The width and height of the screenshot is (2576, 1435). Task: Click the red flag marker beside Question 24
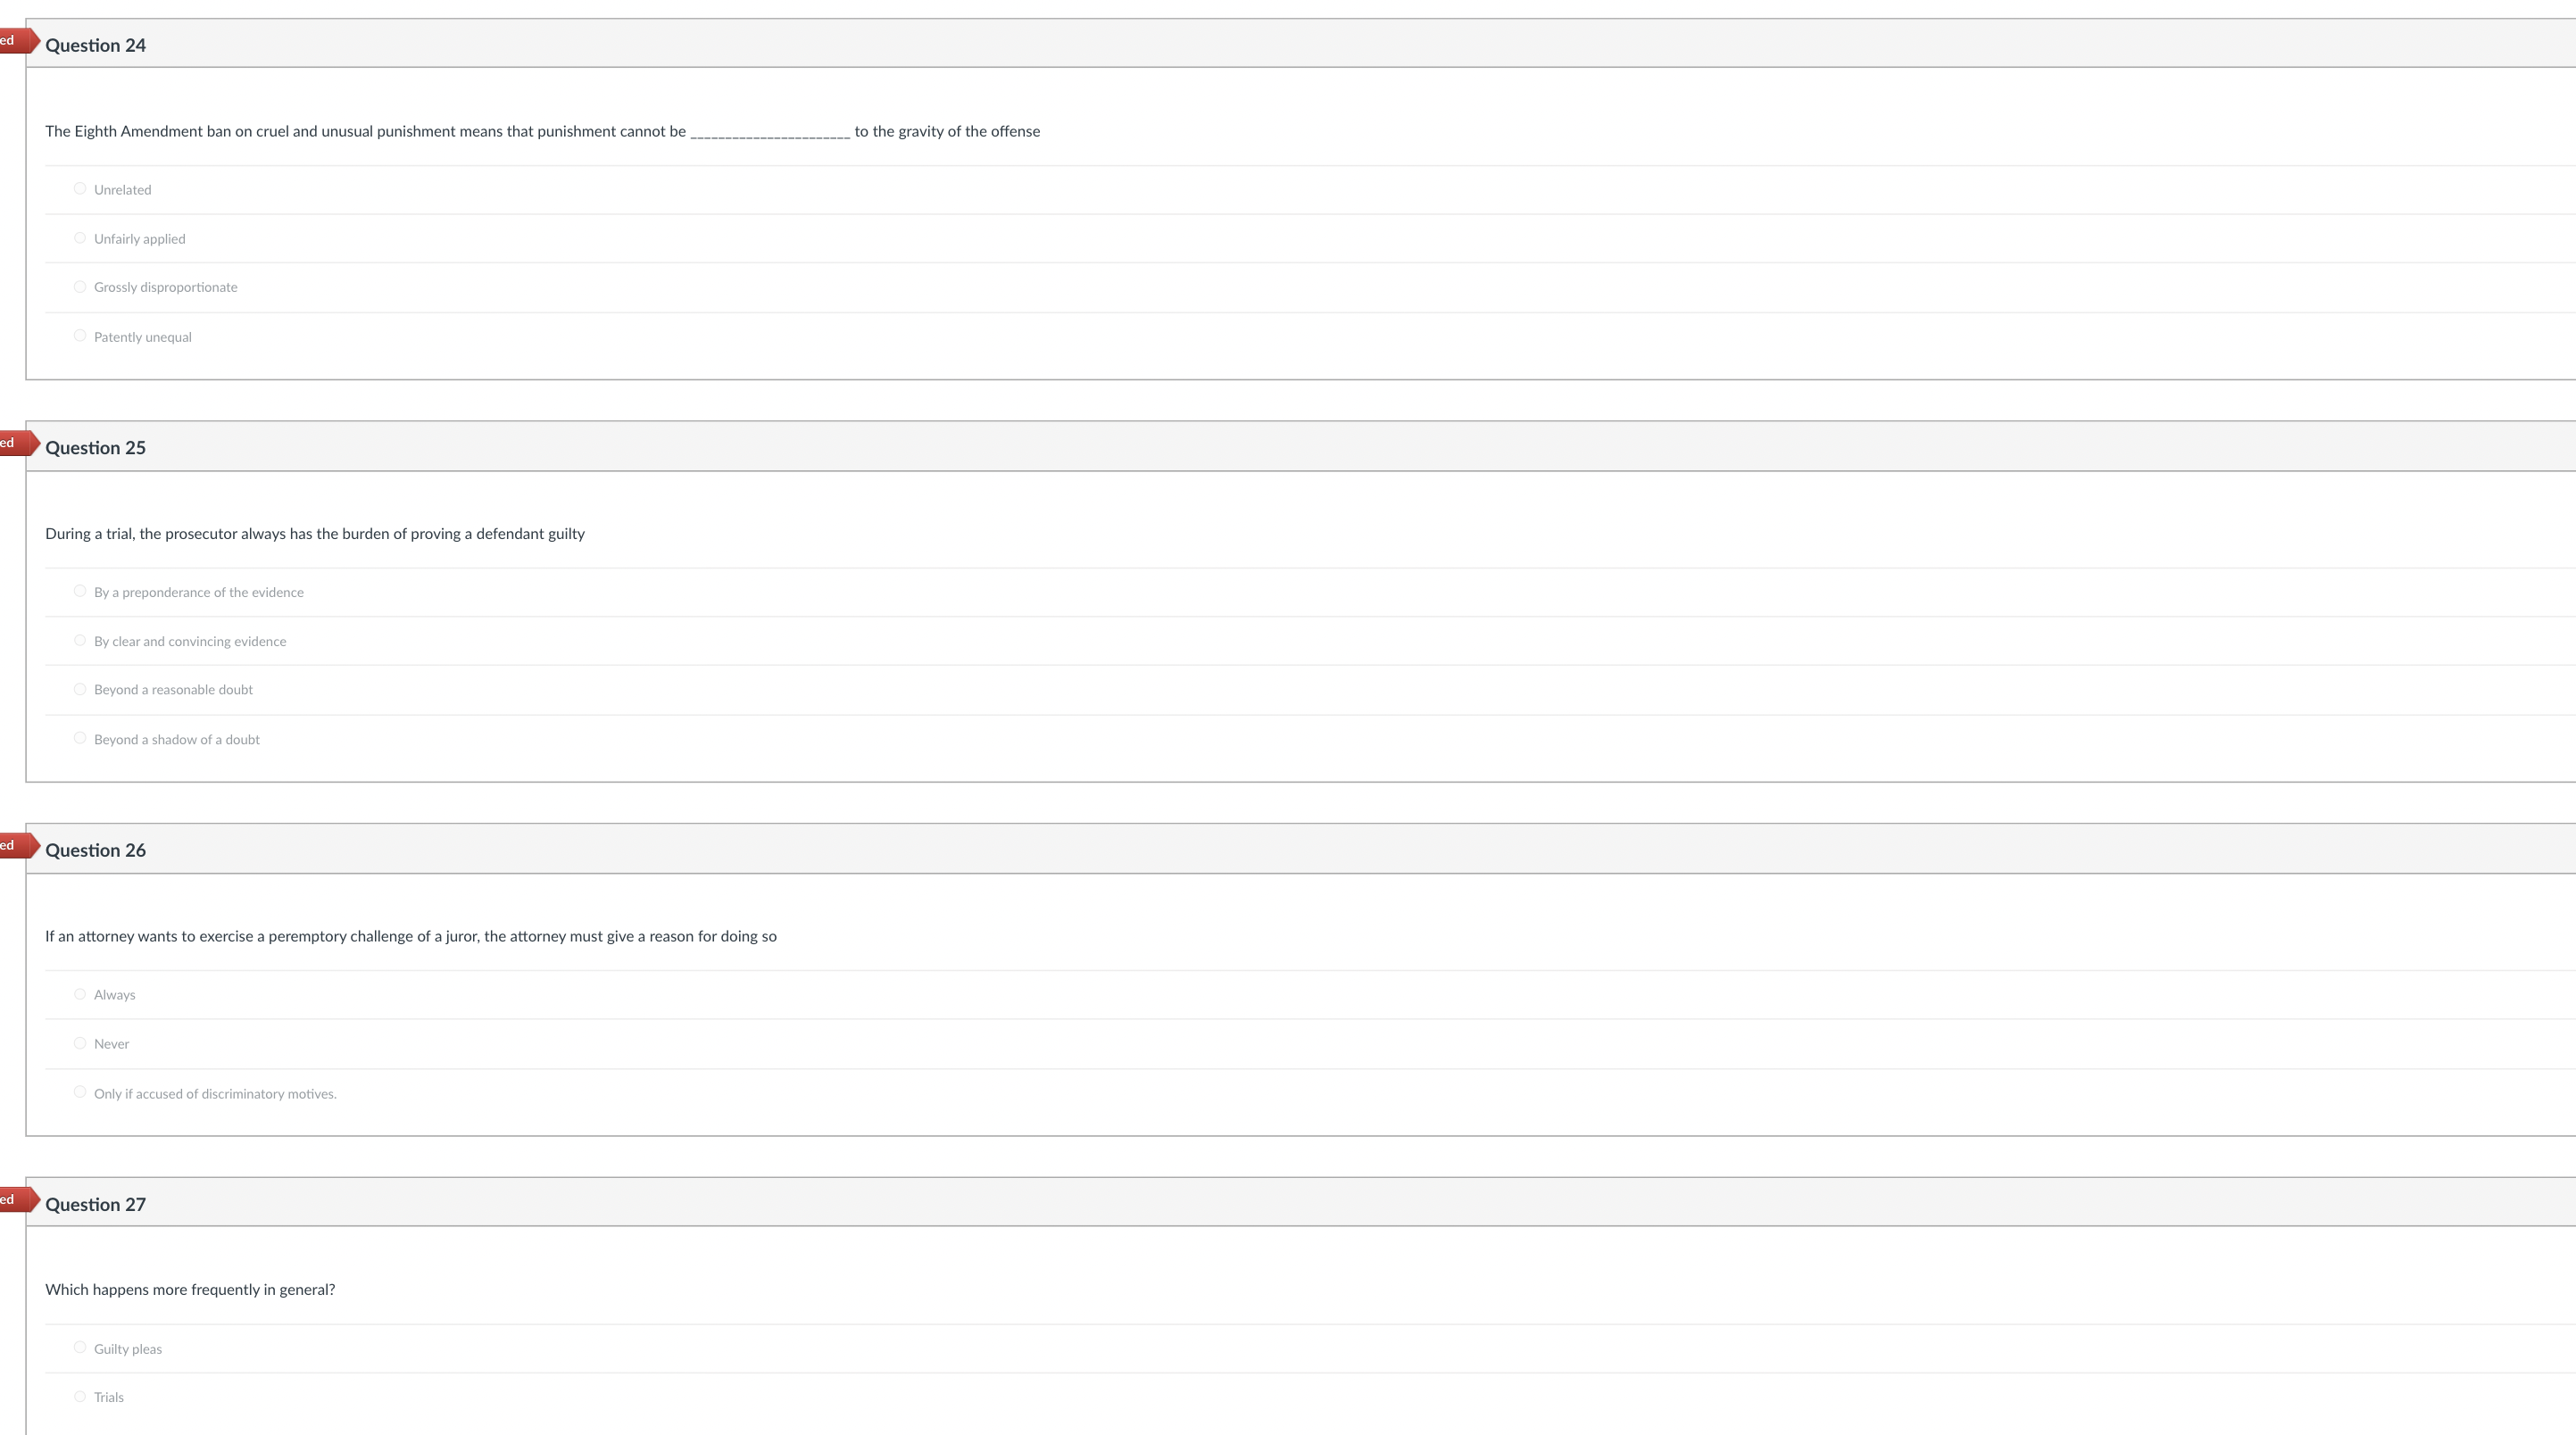point(14,41)
